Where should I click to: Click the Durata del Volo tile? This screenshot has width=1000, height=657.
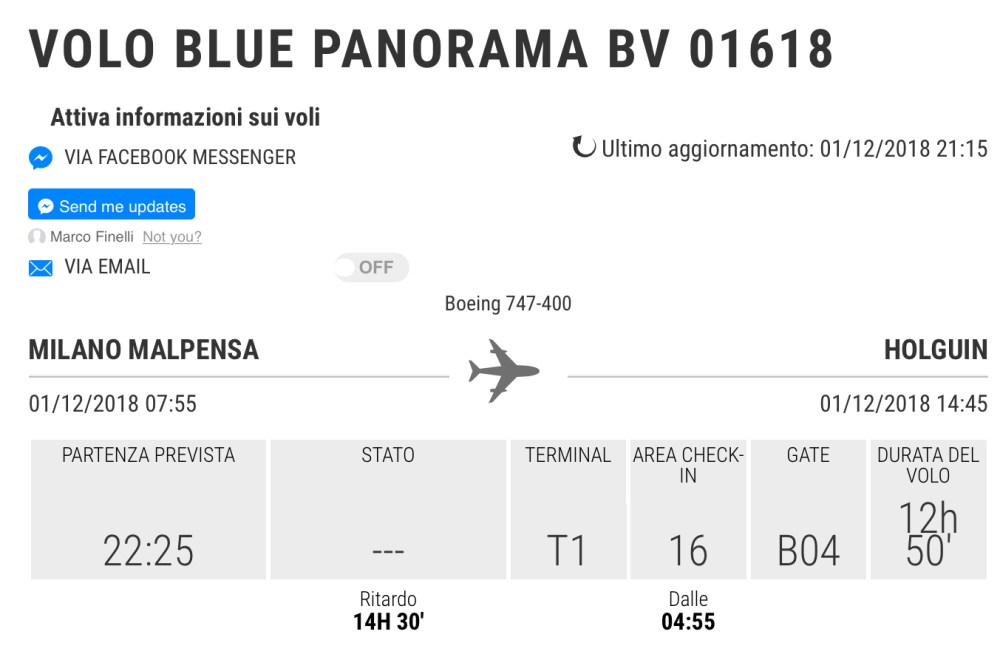pos(928,510)
